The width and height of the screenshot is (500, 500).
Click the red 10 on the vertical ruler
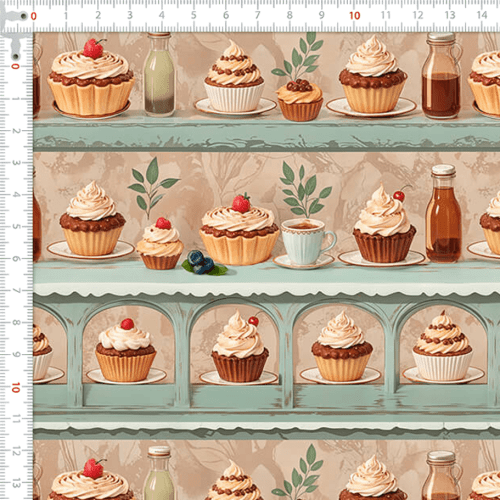pos(16,388)
